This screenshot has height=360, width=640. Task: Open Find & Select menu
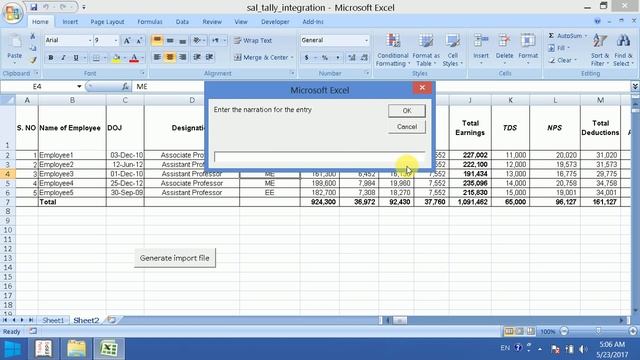(623, 51)
